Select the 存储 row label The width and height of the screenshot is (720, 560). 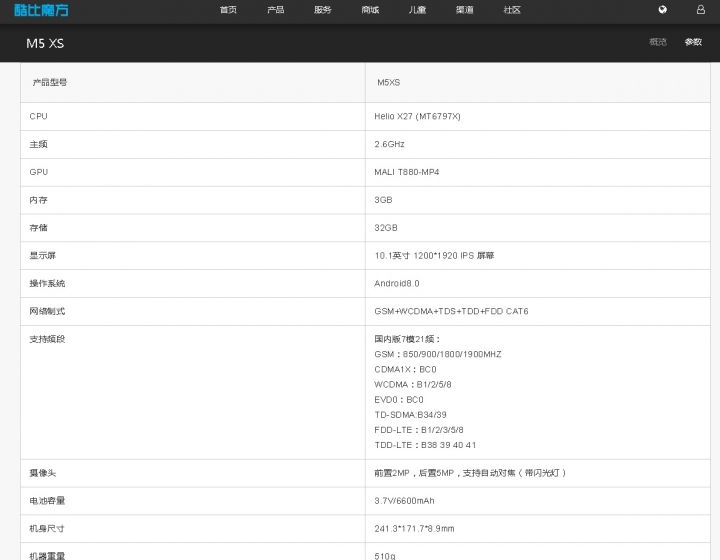coord(39,228)
